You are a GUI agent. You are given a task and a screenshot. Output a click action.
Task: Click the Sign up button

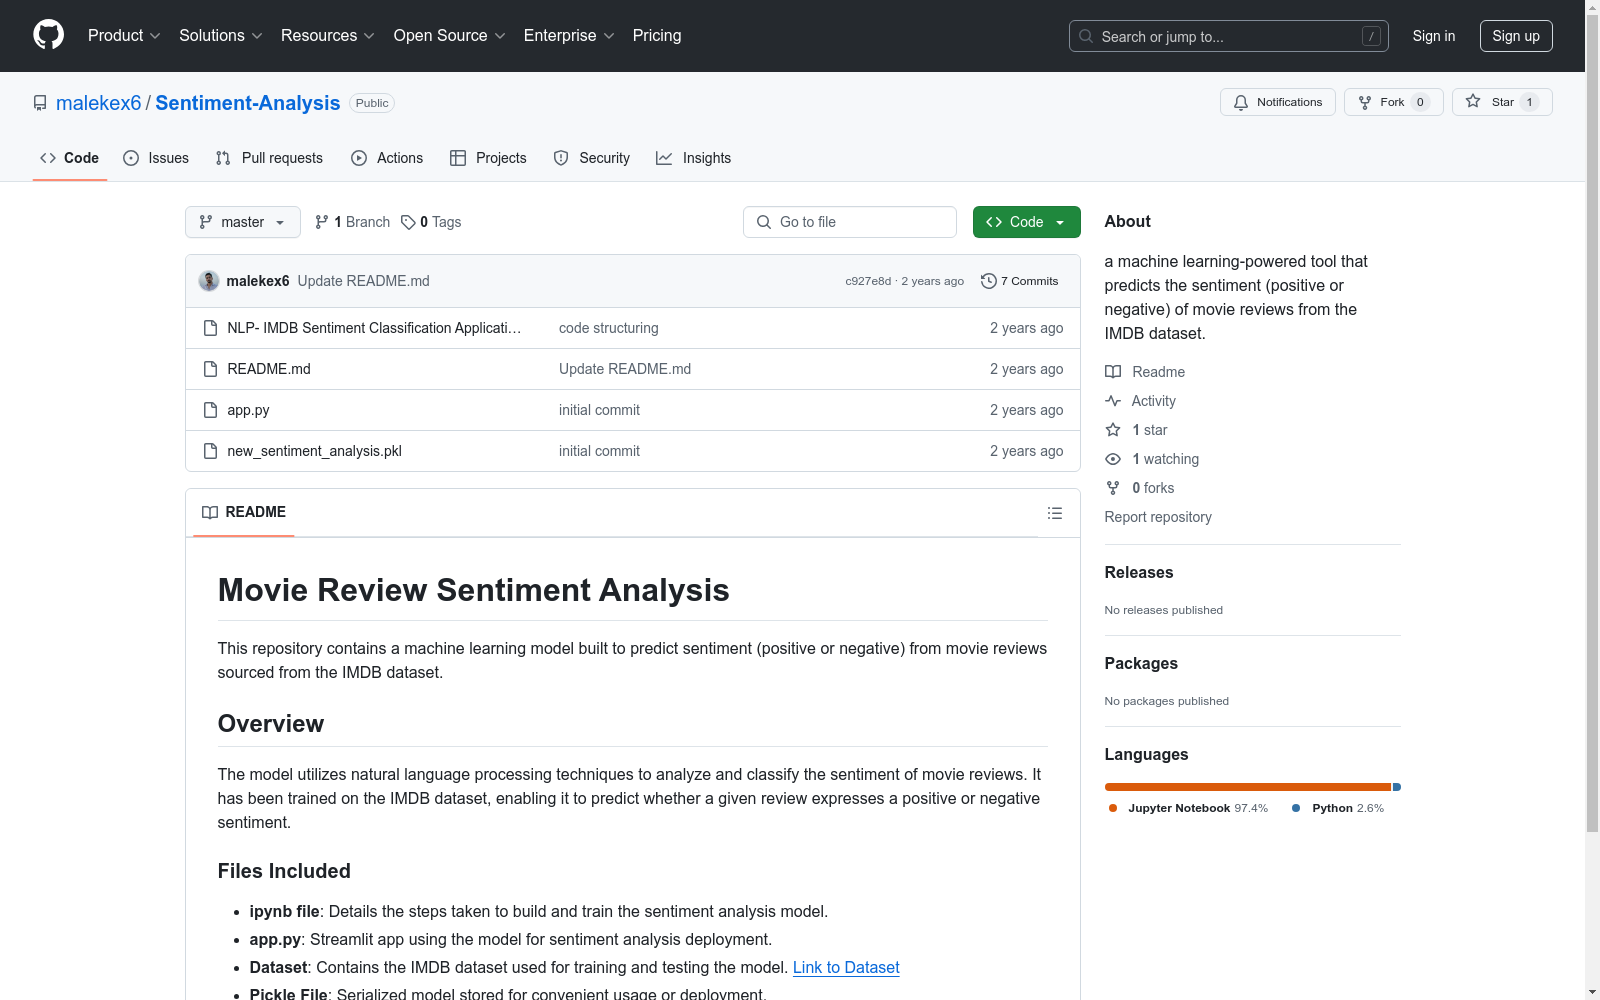[x=1516, y=36]
